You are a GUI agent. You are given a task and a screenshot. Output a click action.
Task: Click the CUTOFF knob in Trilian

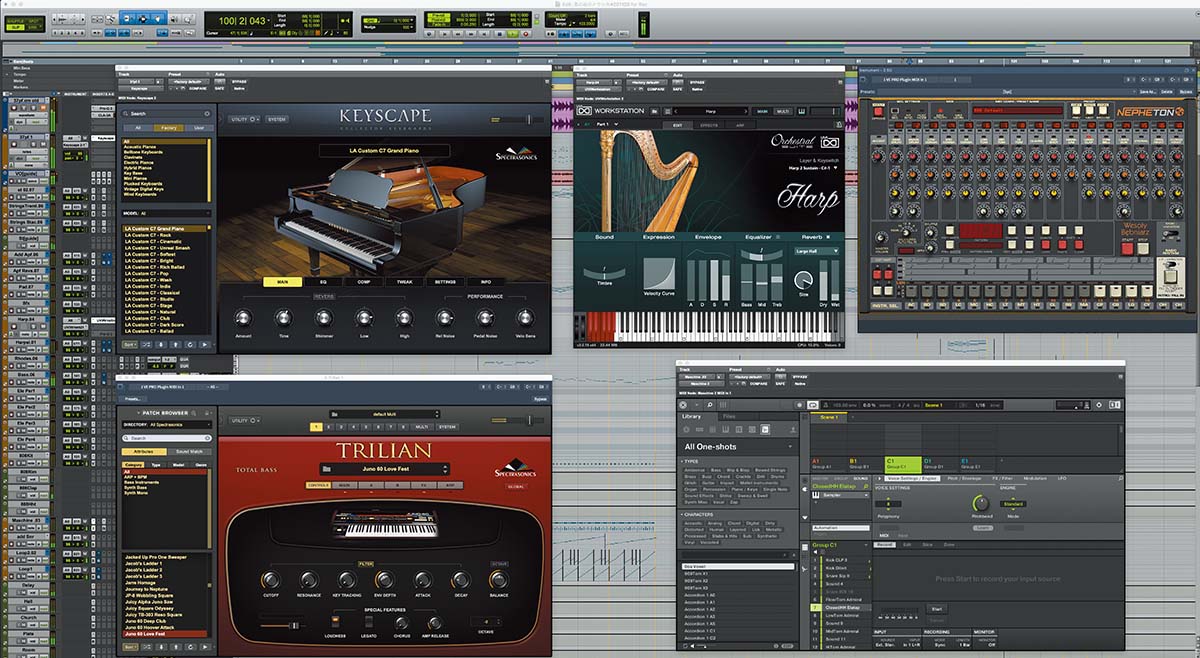[x=271, y=579]
